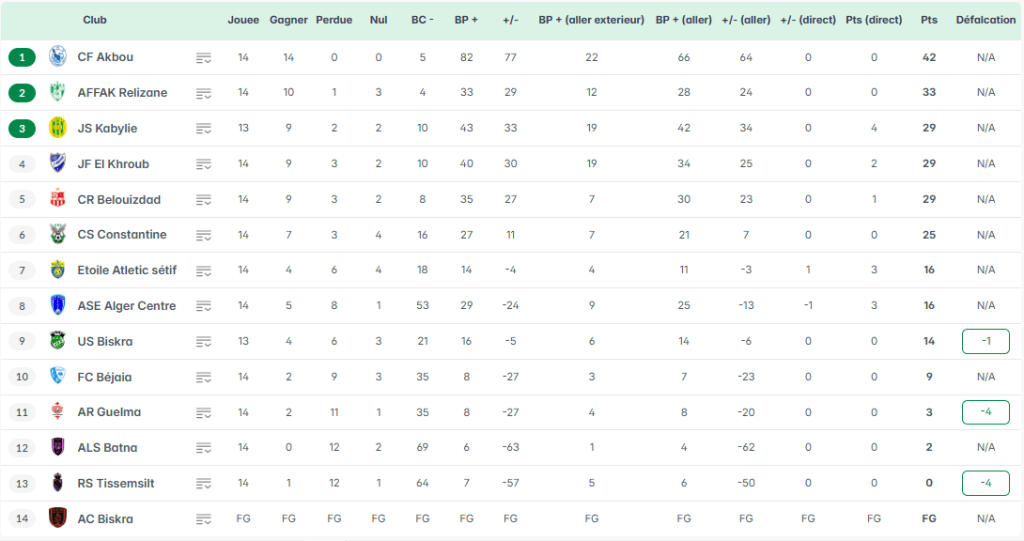Click the CS Constantine team crest

click(x=57, y=235)
